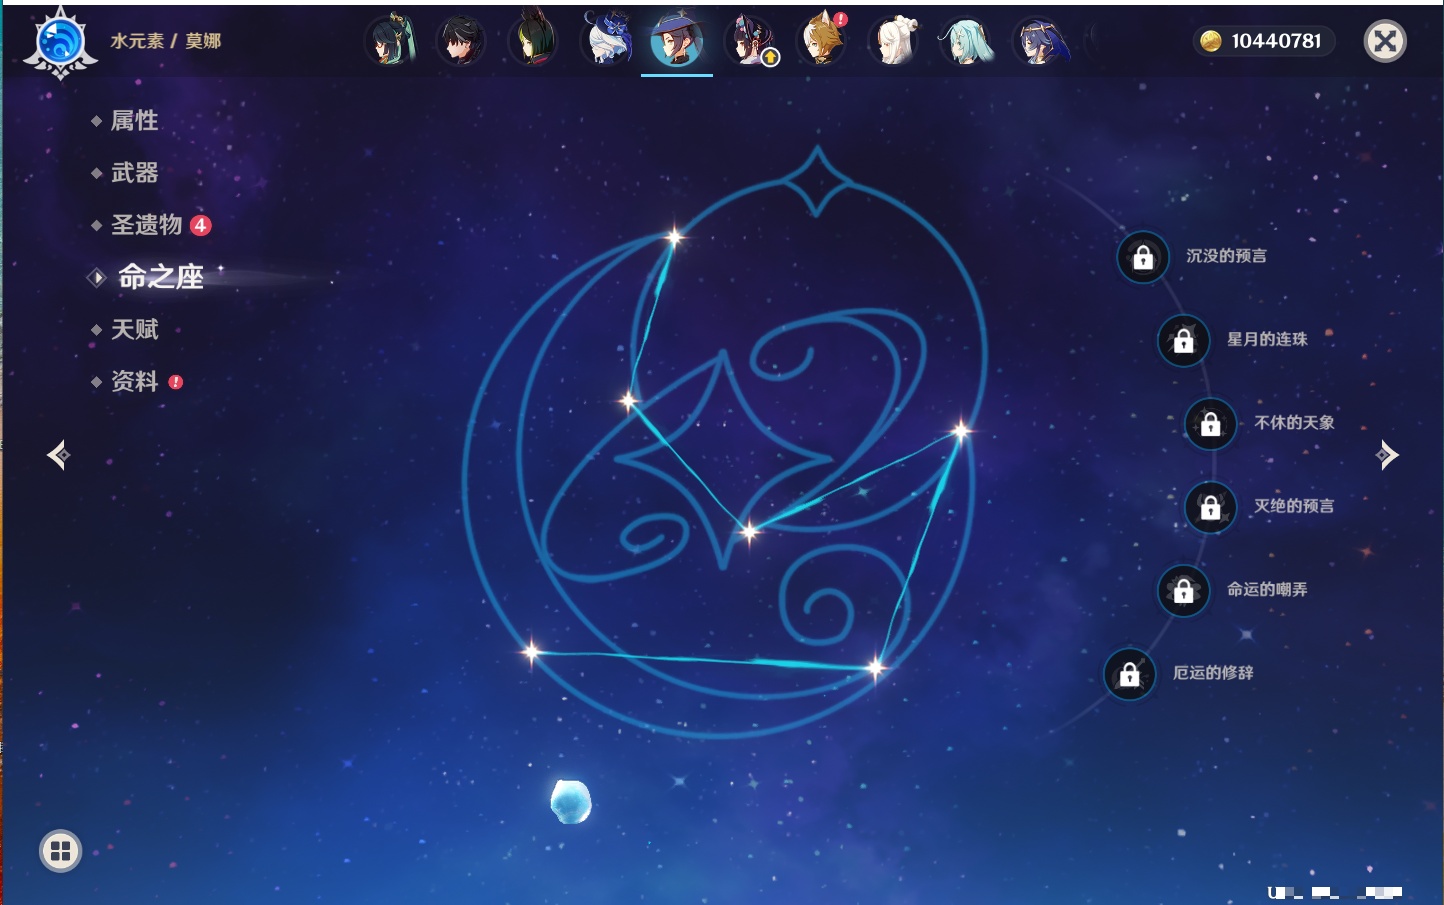
Task: Go to next character with right arrow
Action: click(1387, 455)
